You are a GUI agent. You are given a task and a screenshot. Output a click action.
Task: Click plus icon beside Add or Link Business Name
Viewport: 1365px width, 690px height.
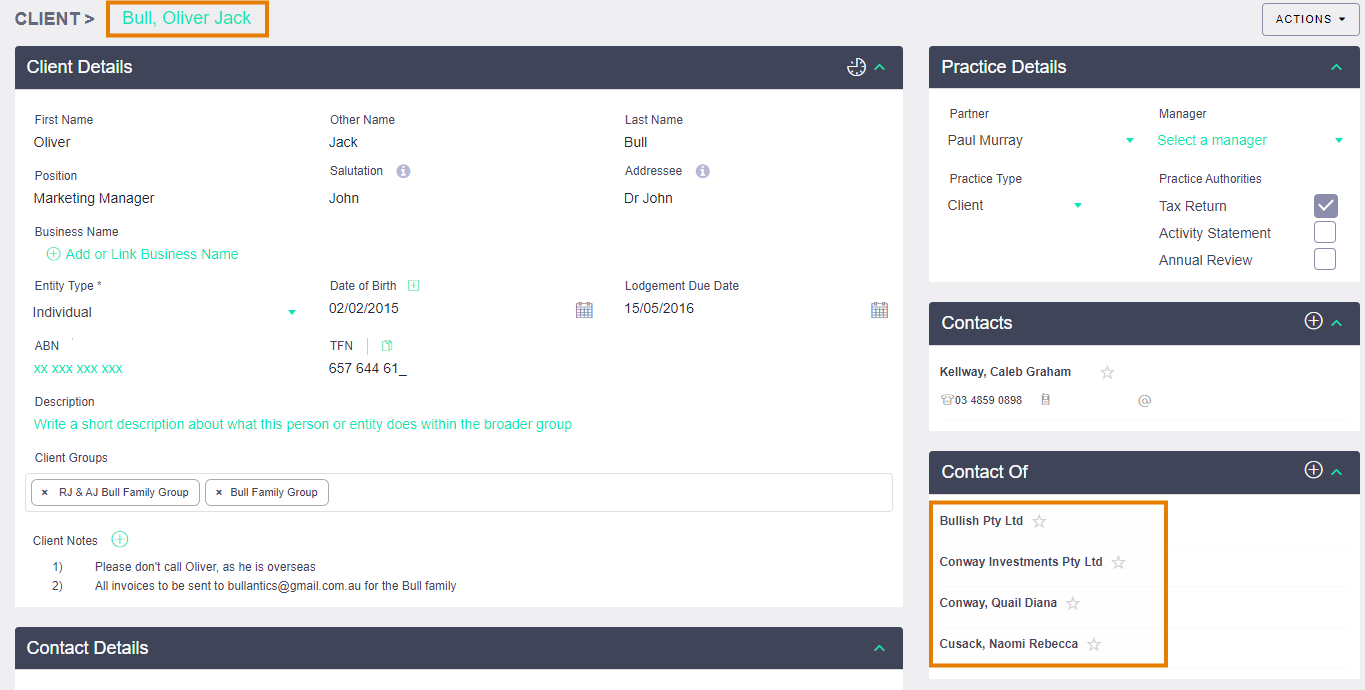tap(54, 254)
